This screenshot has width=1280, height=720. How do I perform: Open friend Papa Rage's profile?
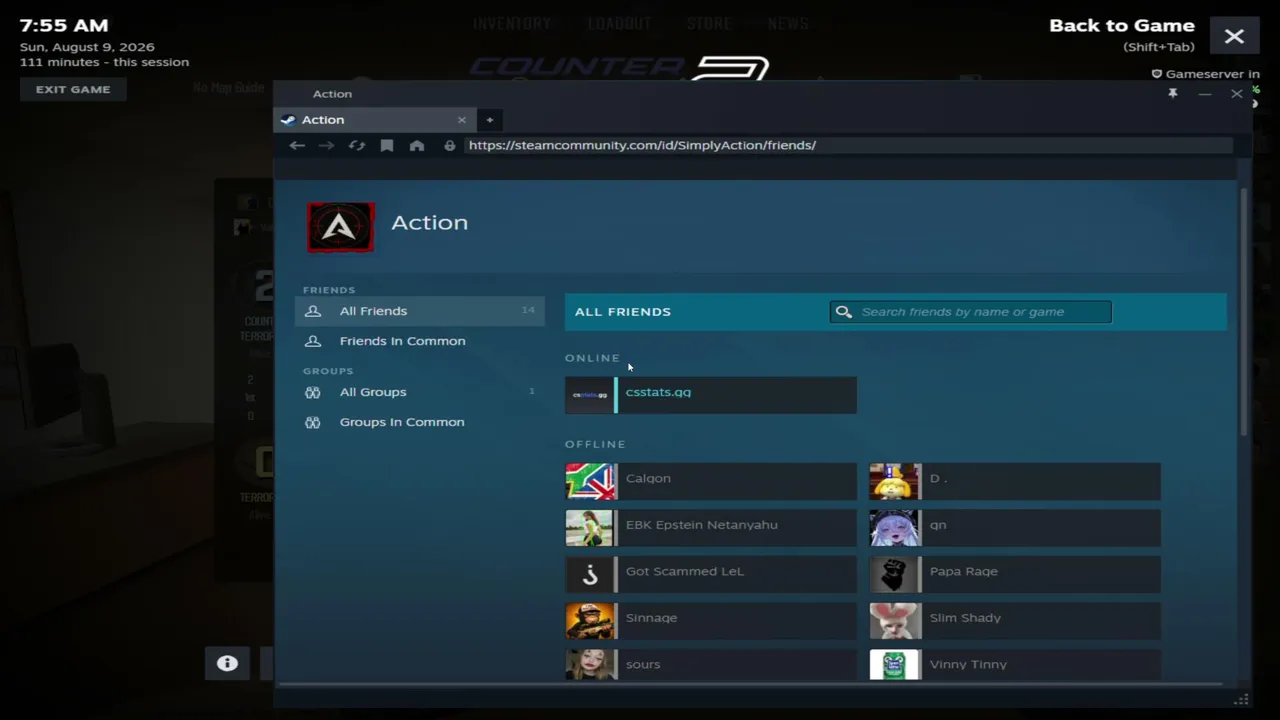tap(1015, 574)
